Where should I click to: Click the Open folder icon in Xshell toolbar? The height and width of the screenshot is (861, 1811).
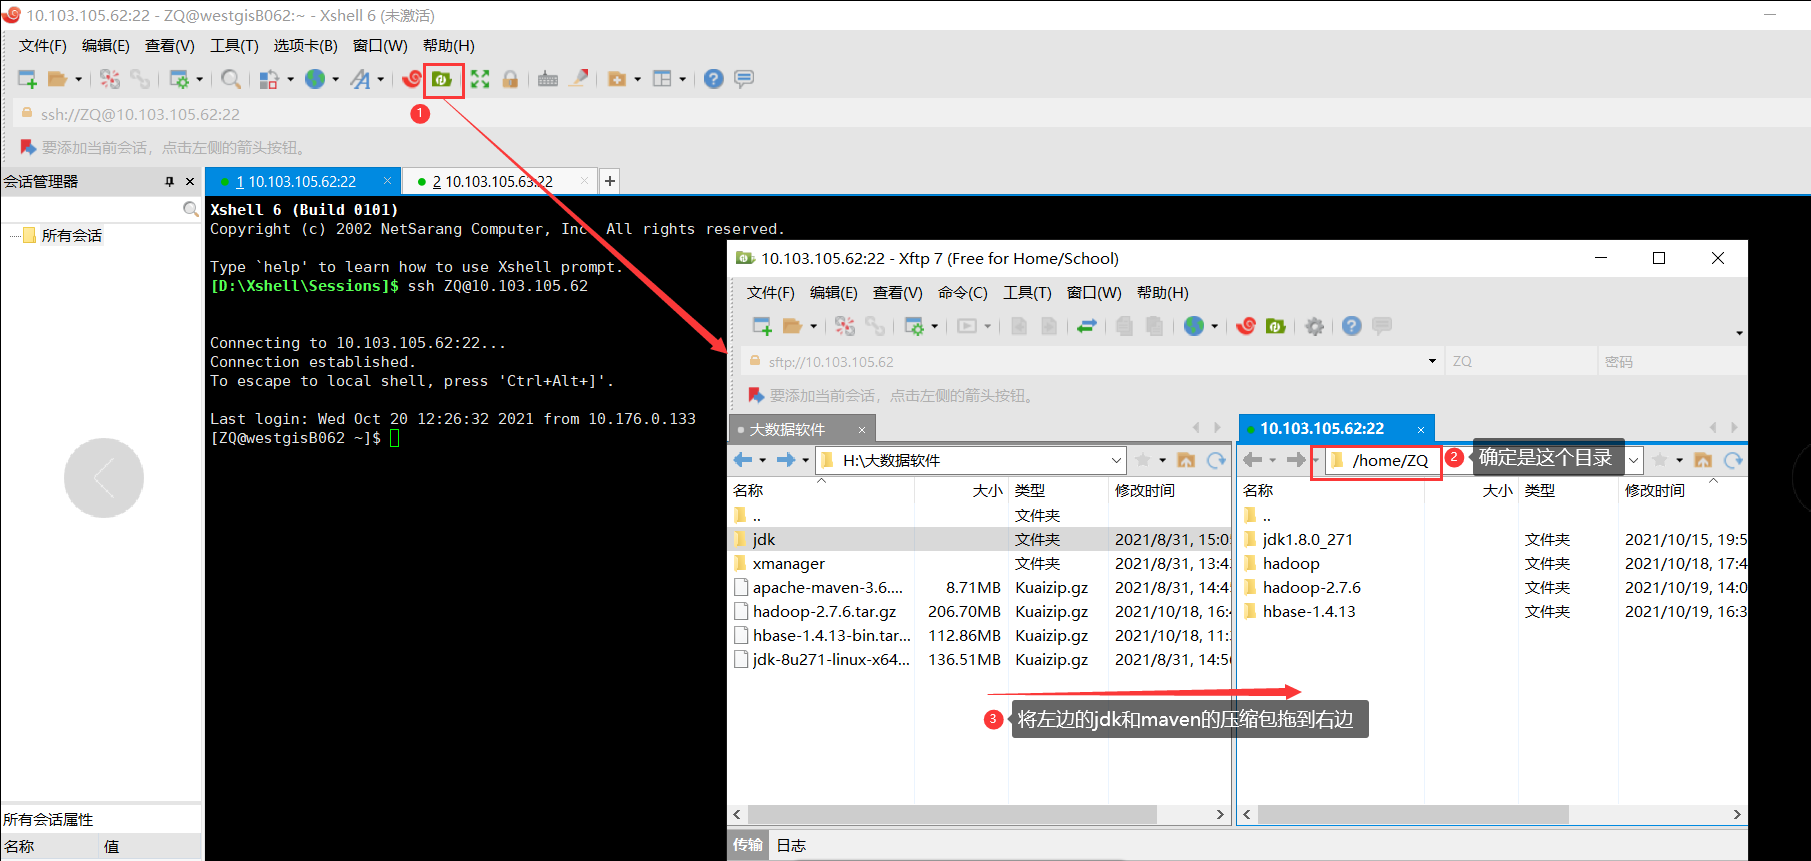[57, 79]
